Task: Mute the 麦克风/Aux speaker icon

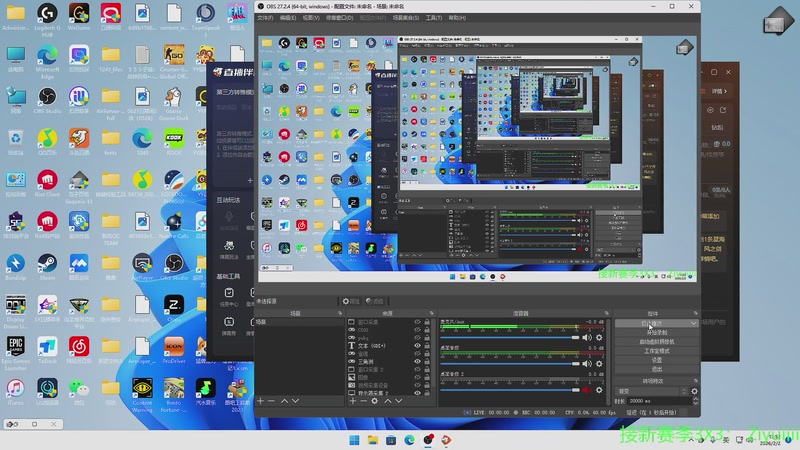Action: [x=587, y=337]
